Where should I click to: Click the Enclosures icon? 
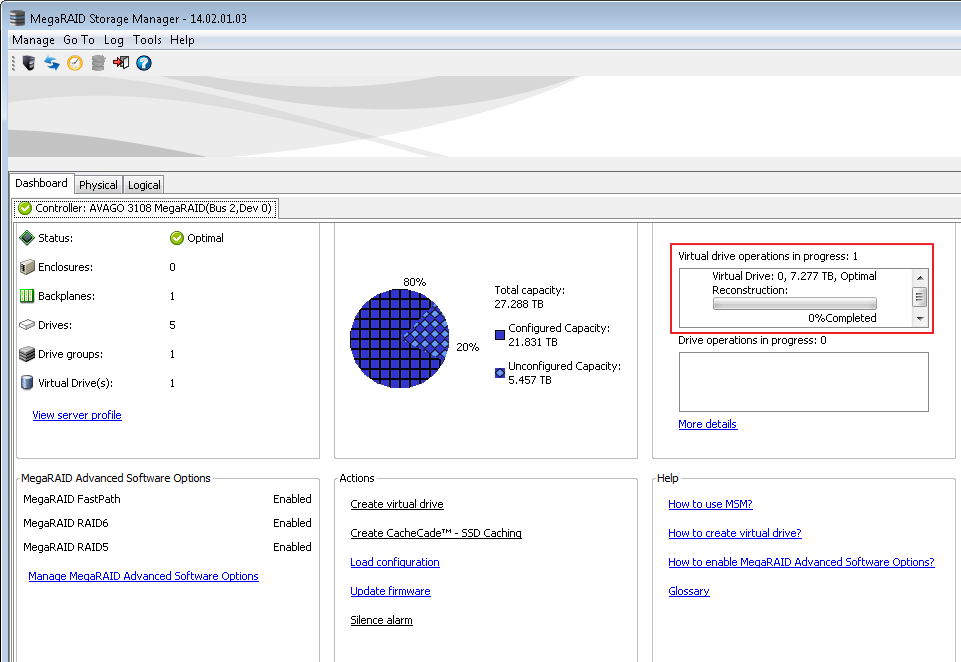tap(27, 267)
